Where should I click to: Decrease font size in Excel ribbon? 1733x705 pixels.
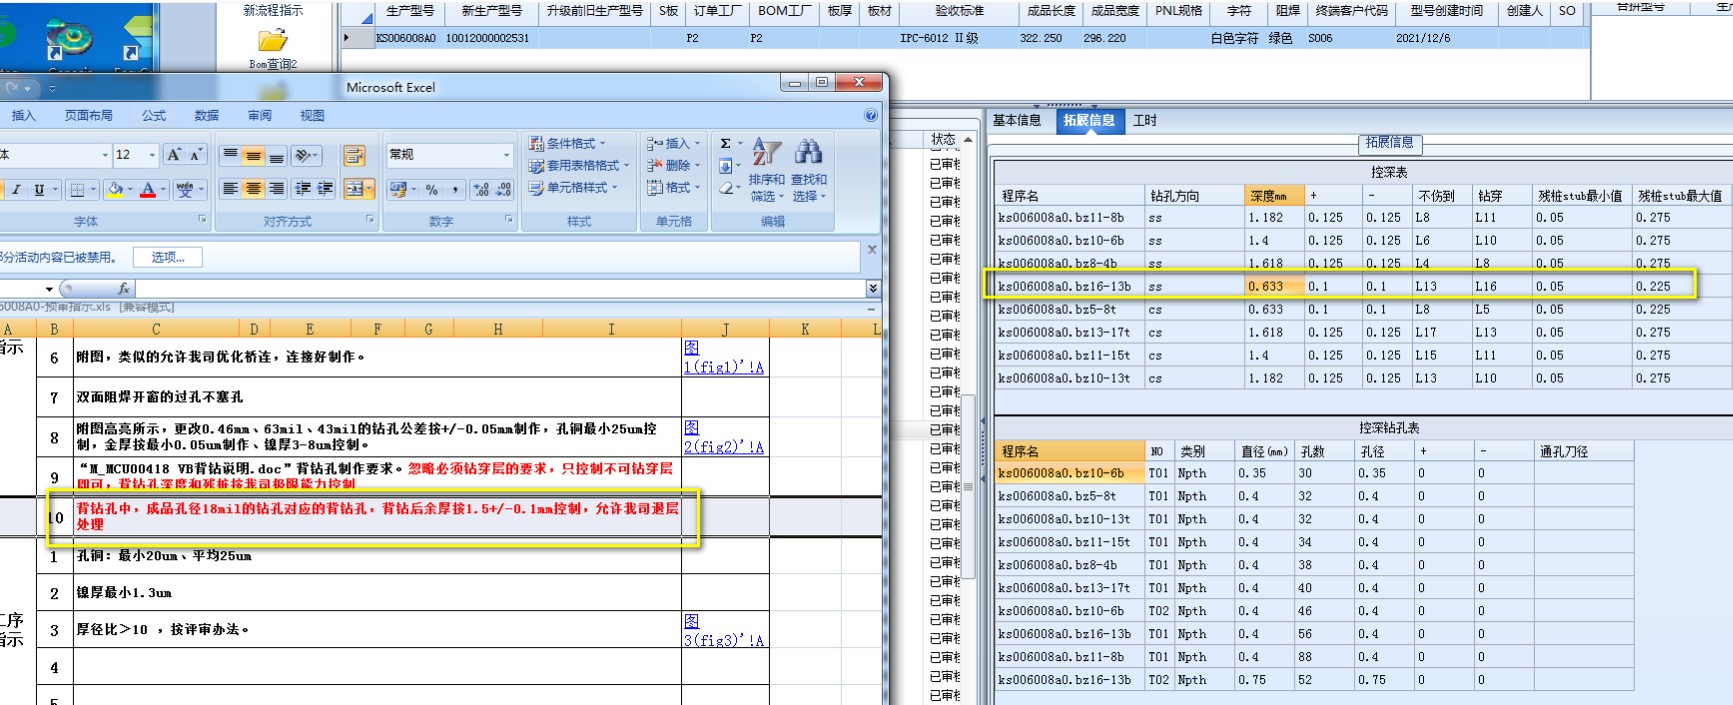tap(195, 154)
